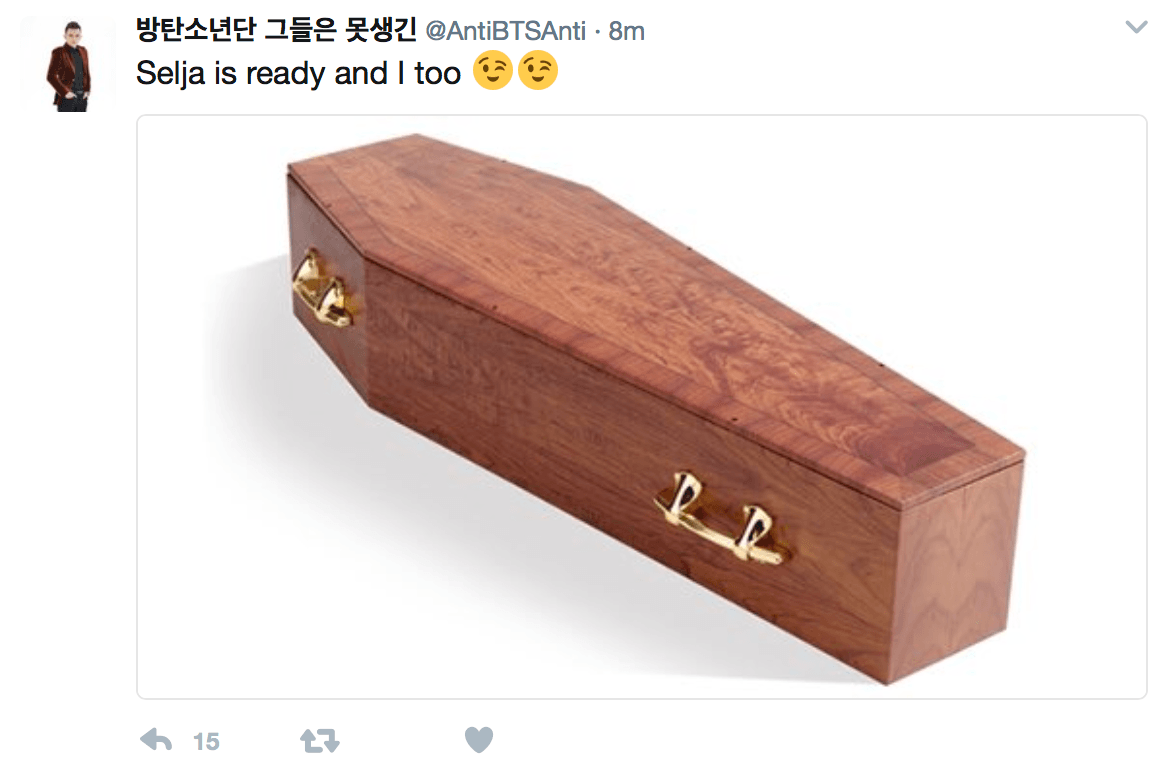
Task: Open the 8m timestamp permalink
Action: click(x=626, y=31)
